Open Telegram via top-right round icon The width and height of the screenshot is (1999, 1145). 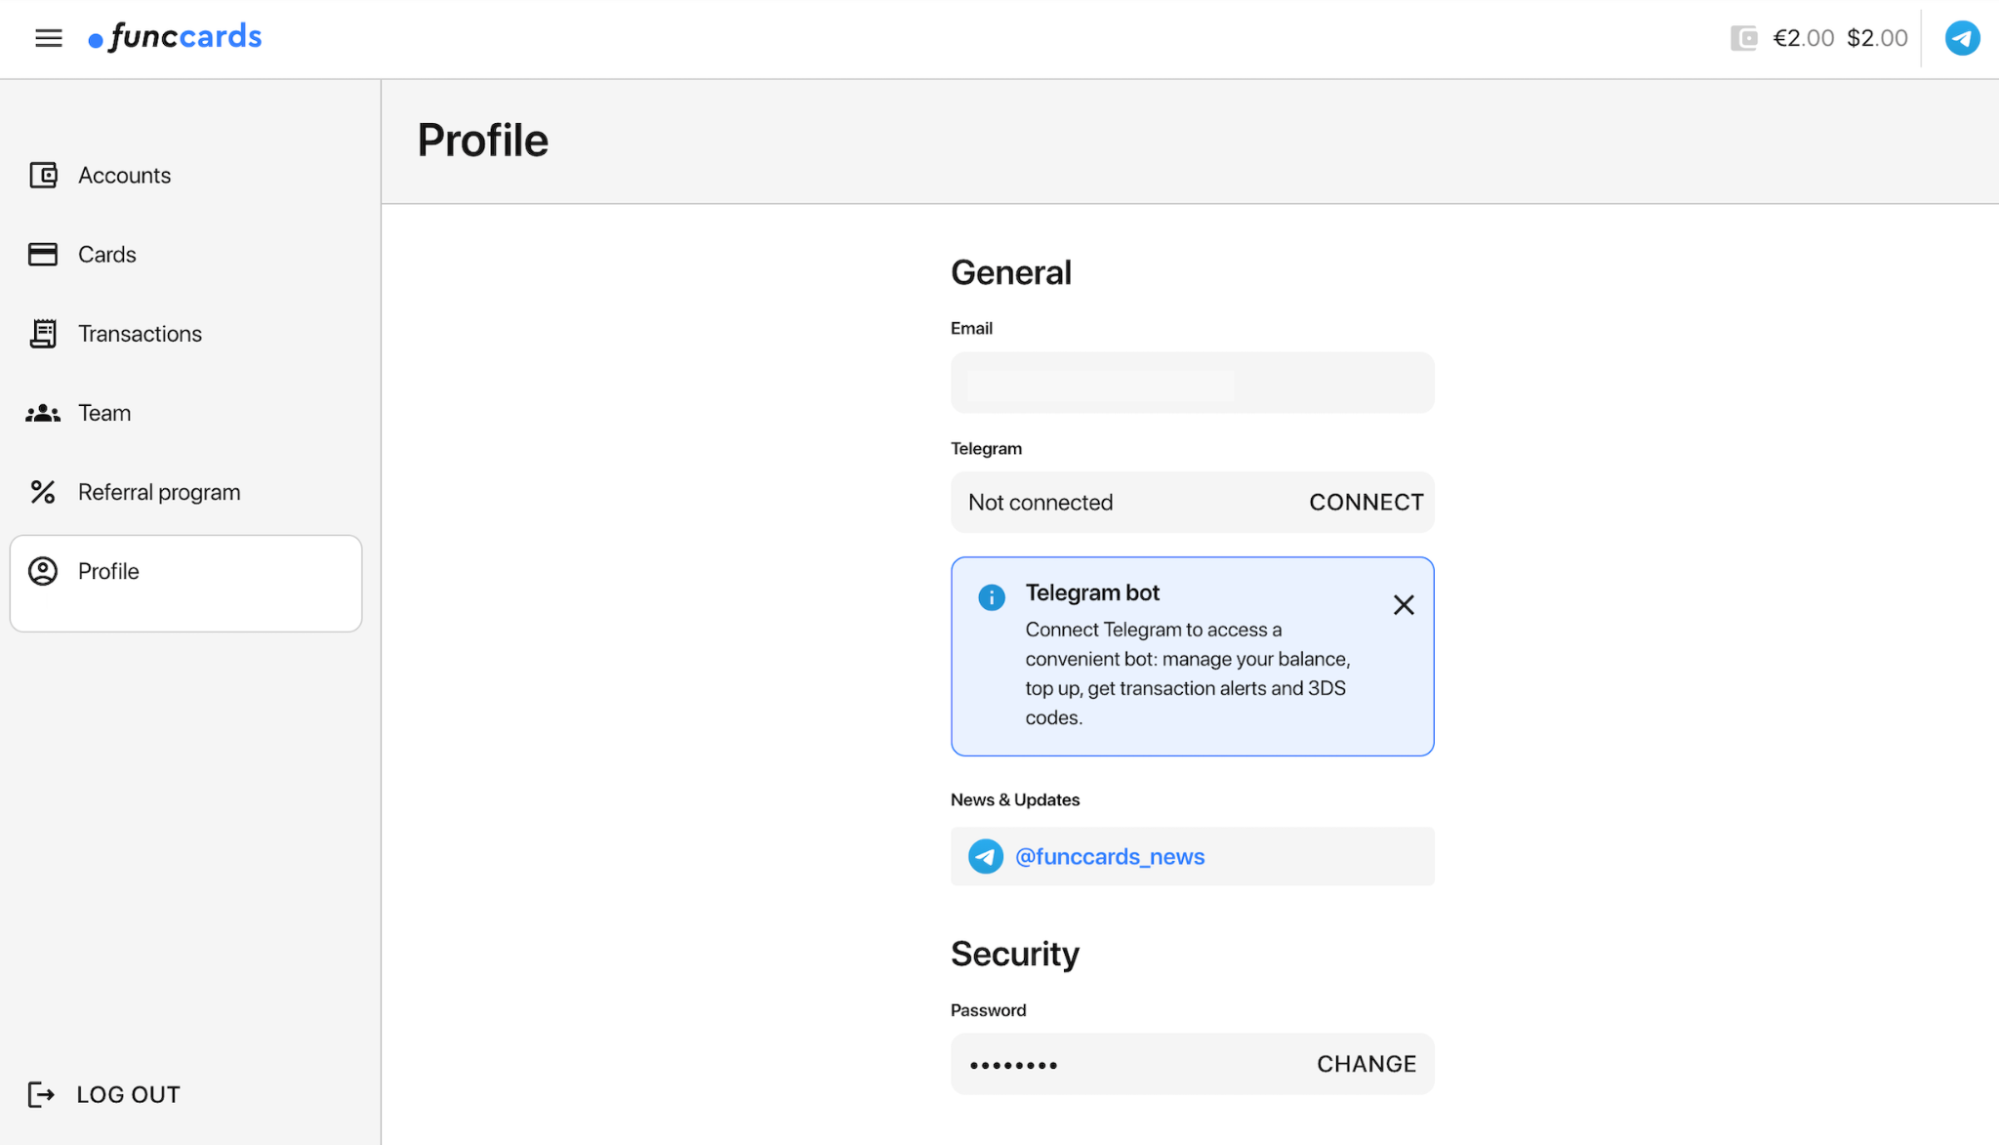pyautogui.click(x=1961, y=38)
